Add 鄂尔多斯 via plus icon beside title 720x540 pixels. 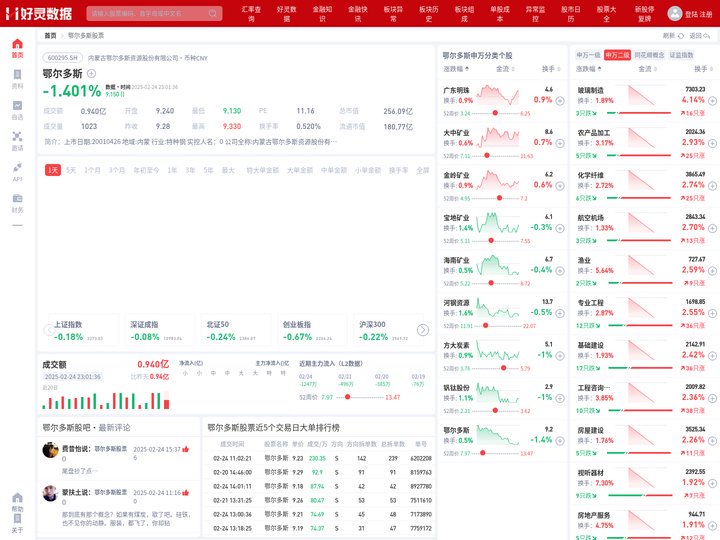[x=91, y=73]
